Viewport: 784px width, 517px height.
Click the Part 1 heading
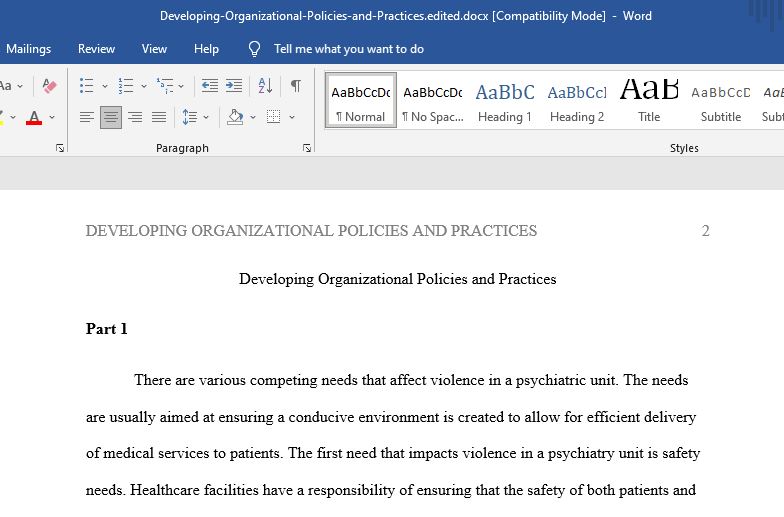106,329
